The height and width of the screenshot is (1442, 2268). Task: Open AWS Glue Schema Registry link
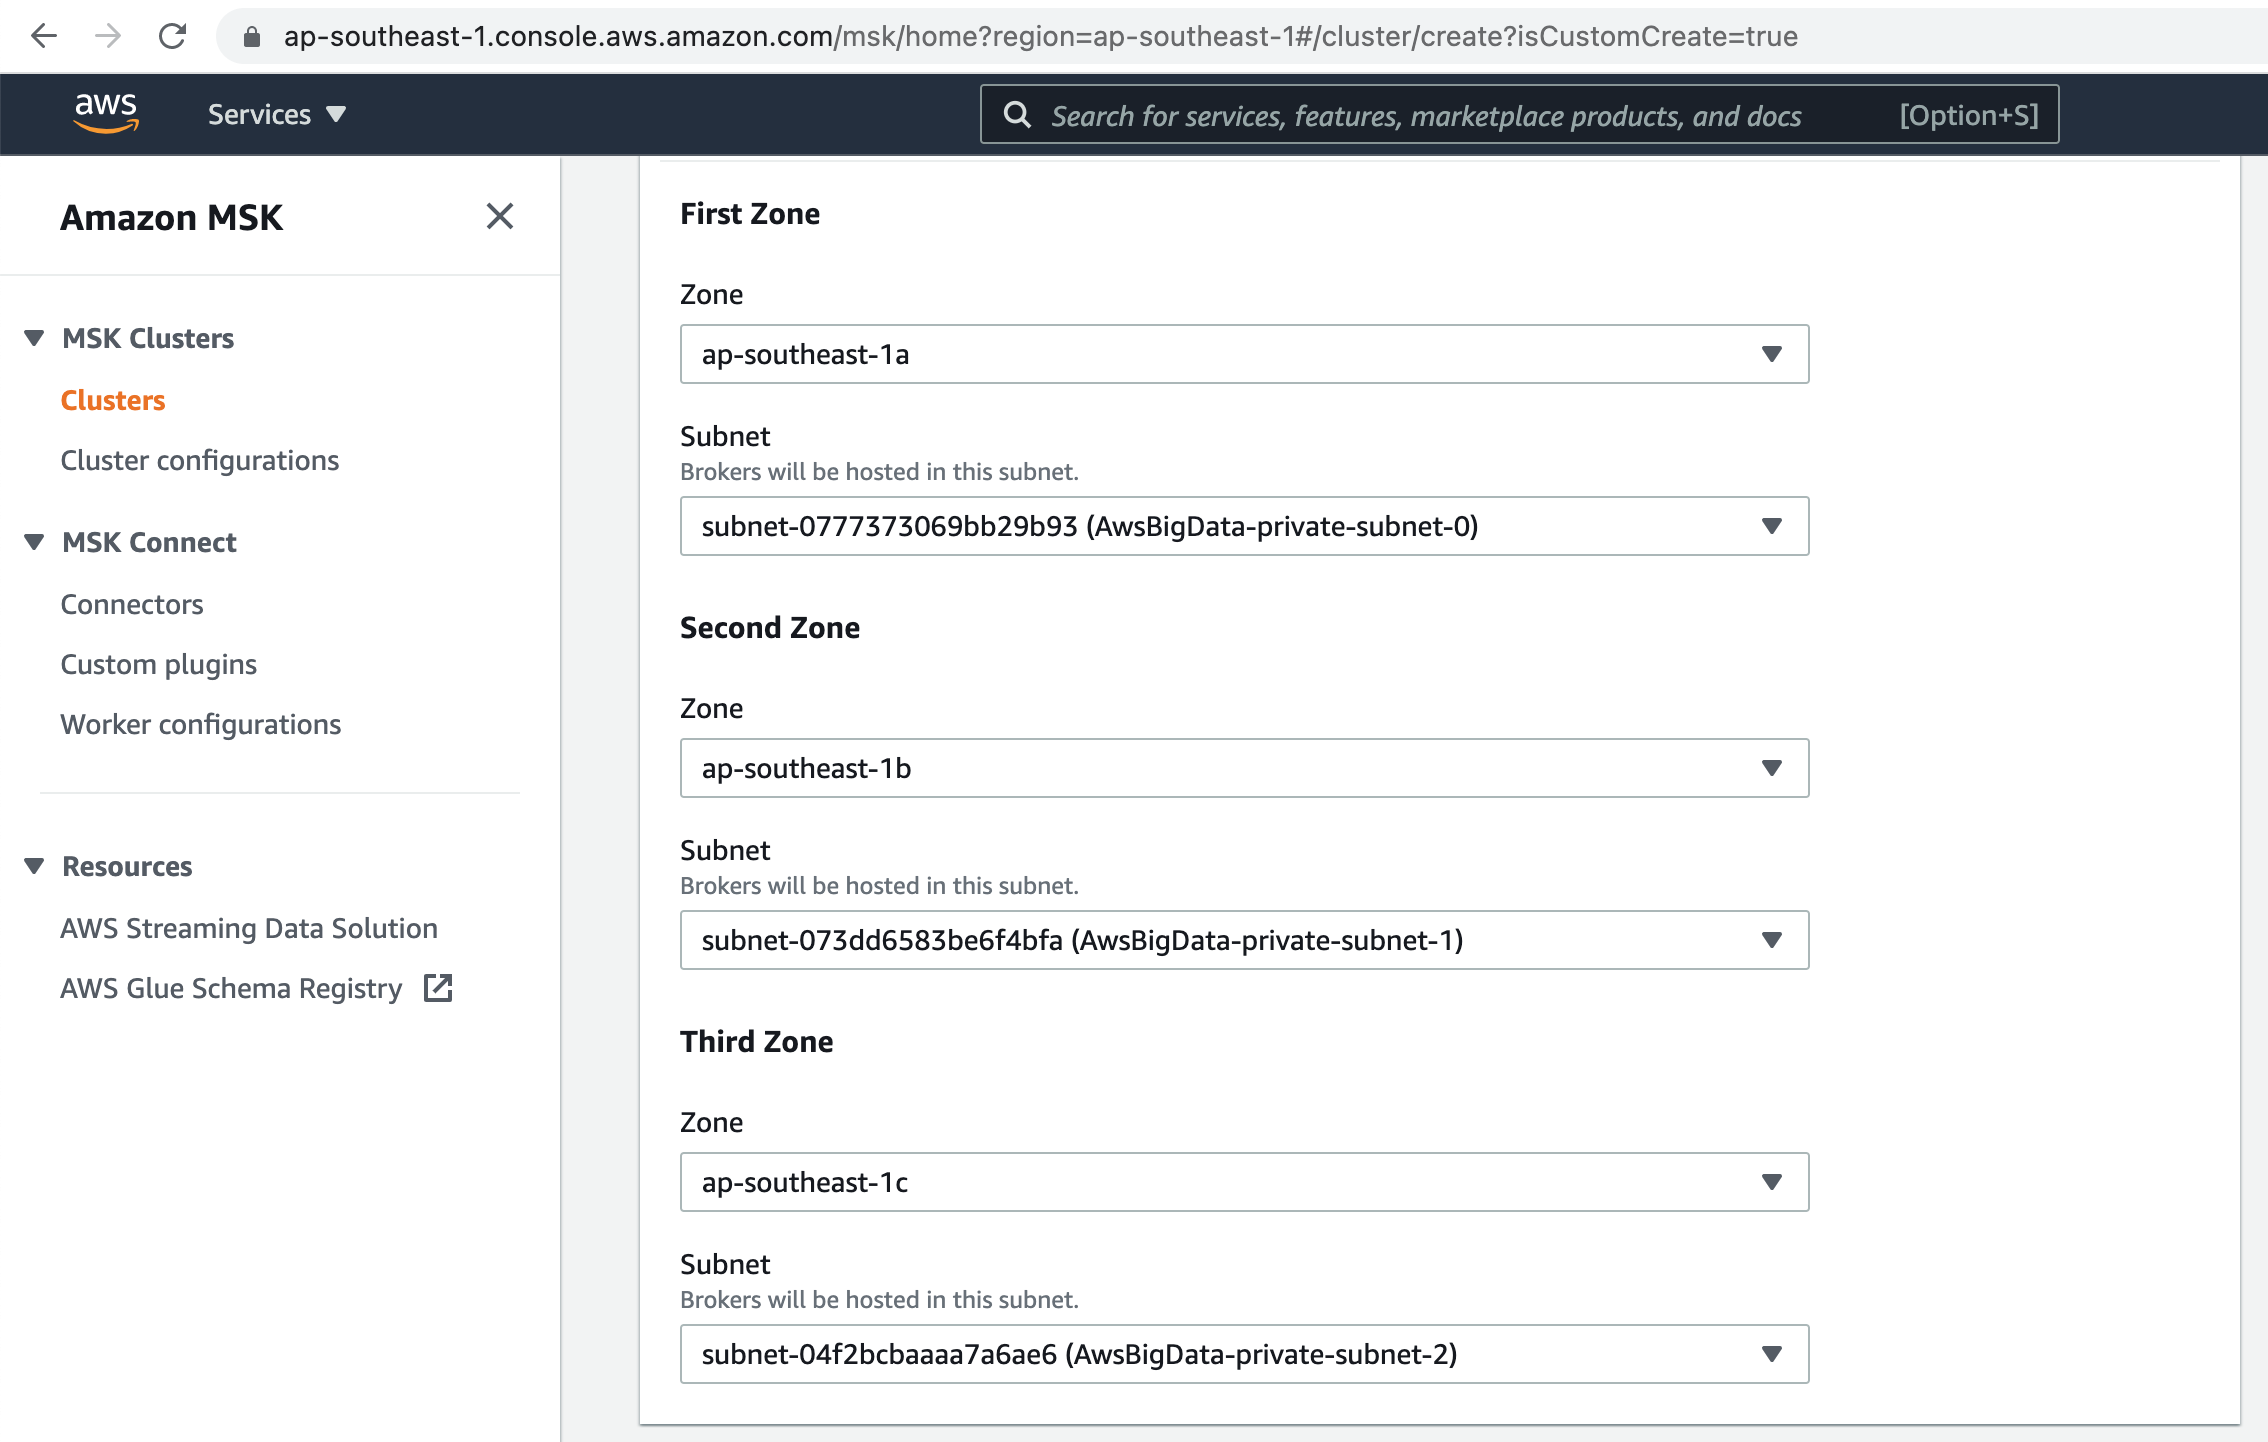click(x=231, y=988)
